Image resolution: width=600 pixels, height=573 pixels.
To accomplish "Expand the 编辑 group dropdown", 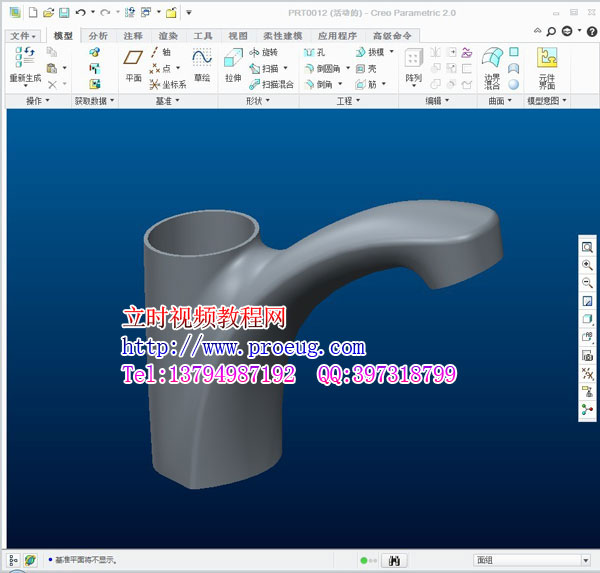I will pos(437,101).
